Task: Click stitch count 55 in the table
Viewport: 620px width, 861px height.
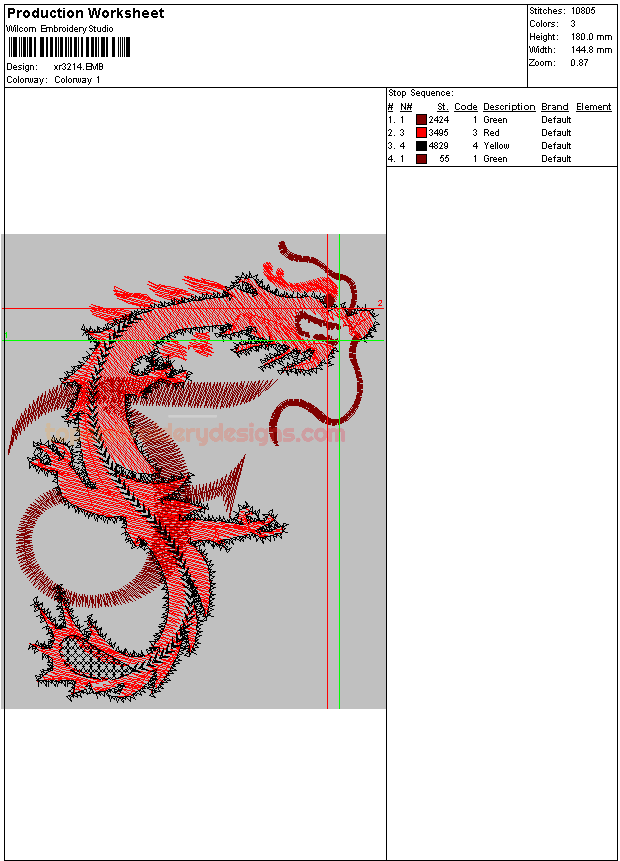Action: pyautogui.click(x=444, y=159)
